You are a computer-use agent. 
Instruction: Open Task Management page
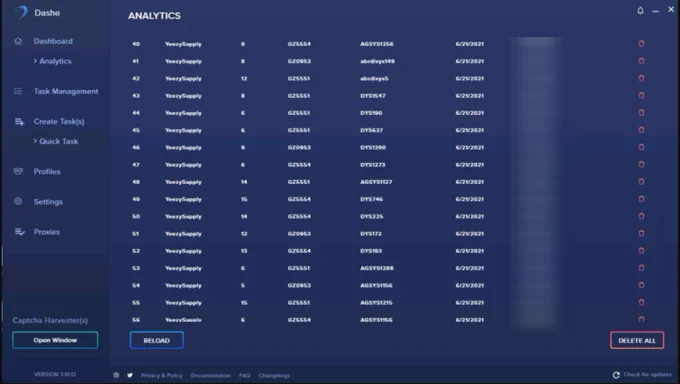(66, 91)
